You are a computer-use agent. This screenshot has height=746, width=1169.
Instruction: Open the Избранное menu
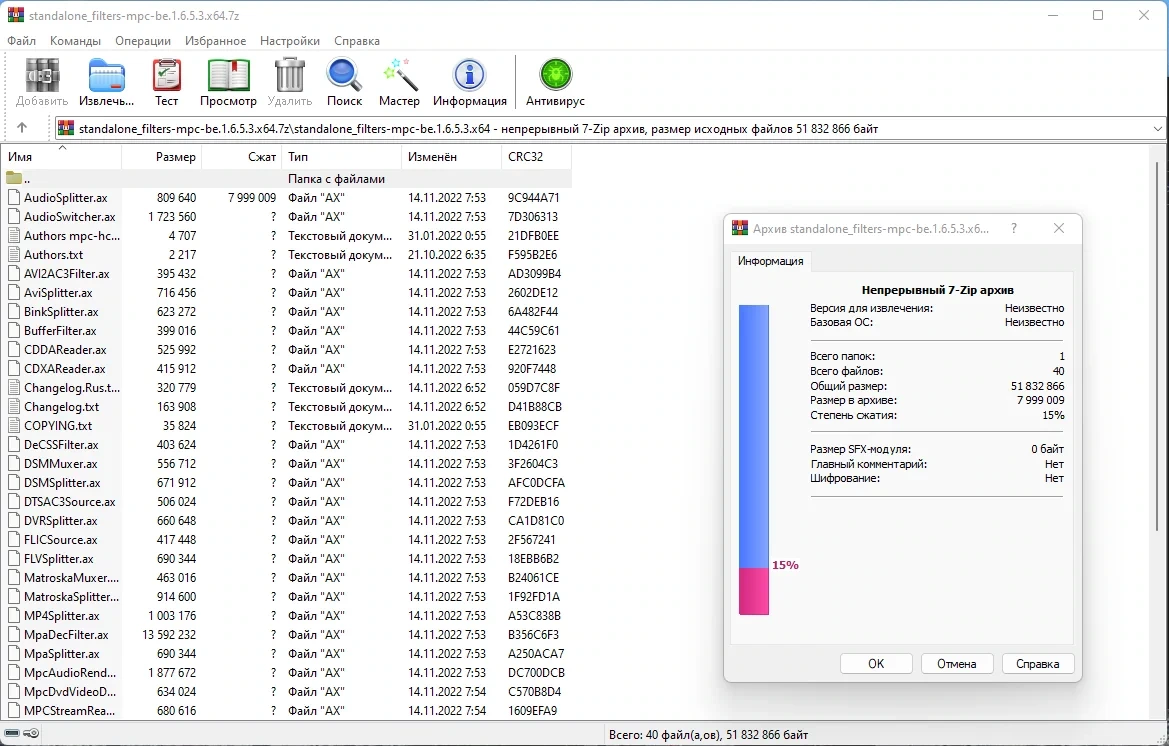215,41
